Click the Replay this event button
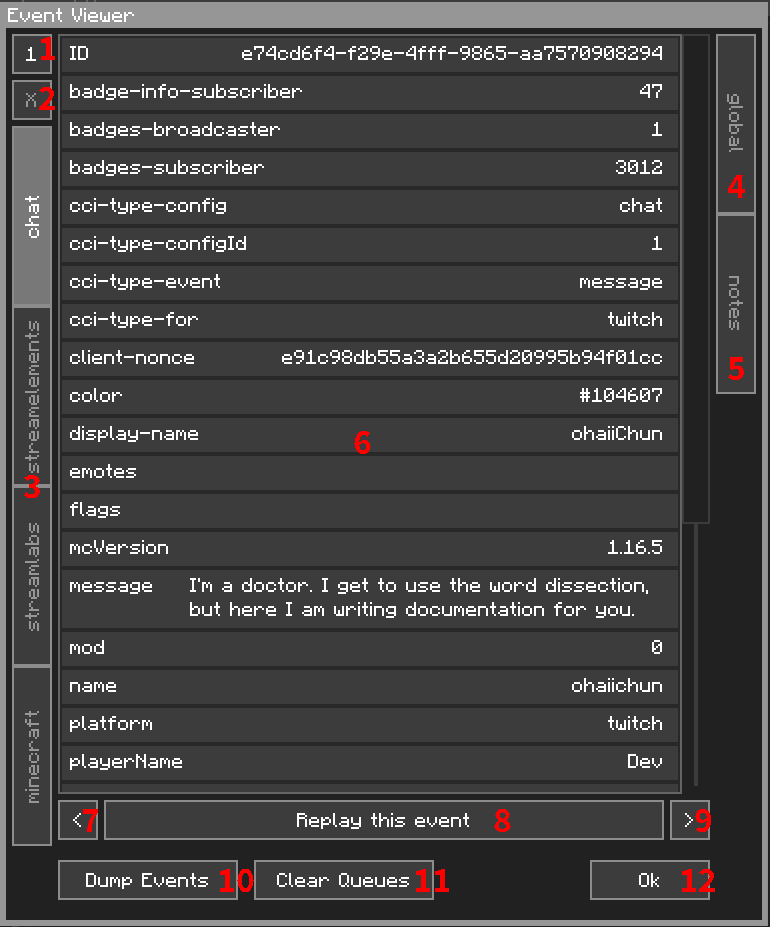 (x=384, y=820)
